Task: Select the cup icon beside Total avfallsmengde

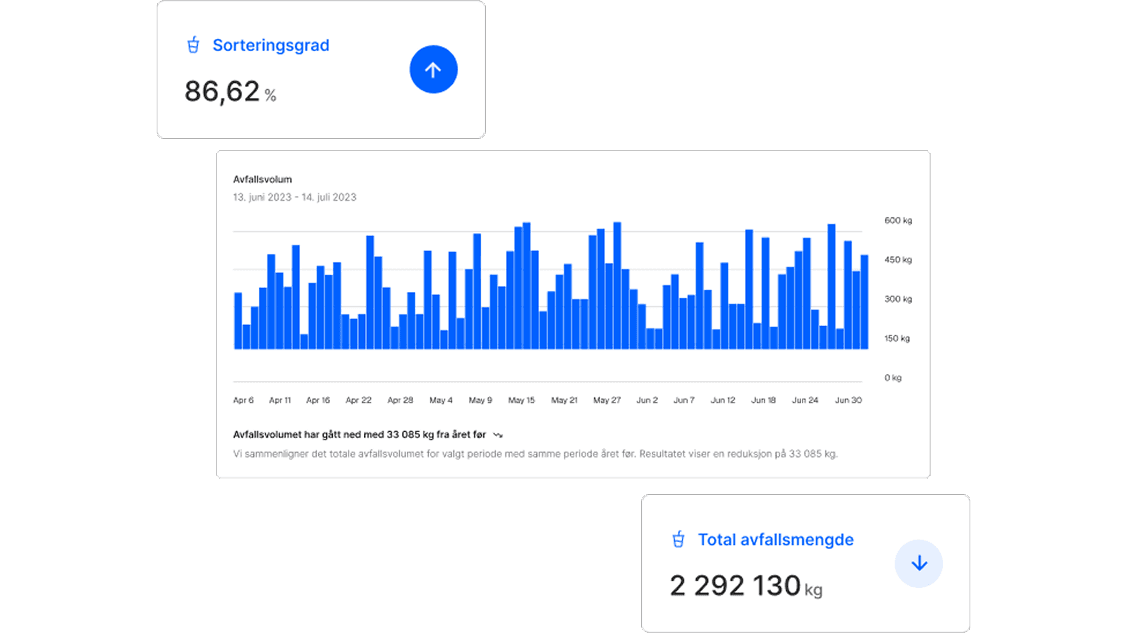Action: (678, 540)
